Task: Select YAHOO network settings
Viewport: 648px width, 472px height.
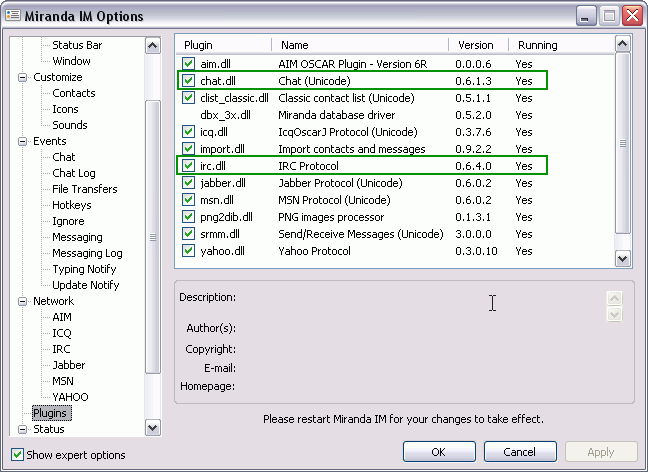Action: point(70,398)
